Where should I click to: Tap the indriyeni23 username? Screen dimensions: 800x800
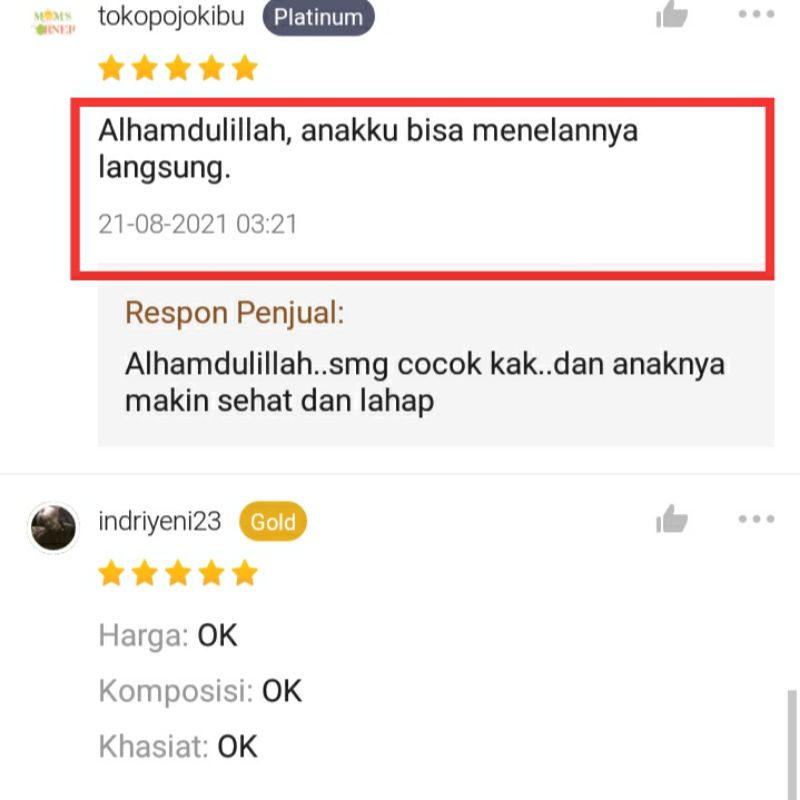point(160,521)
